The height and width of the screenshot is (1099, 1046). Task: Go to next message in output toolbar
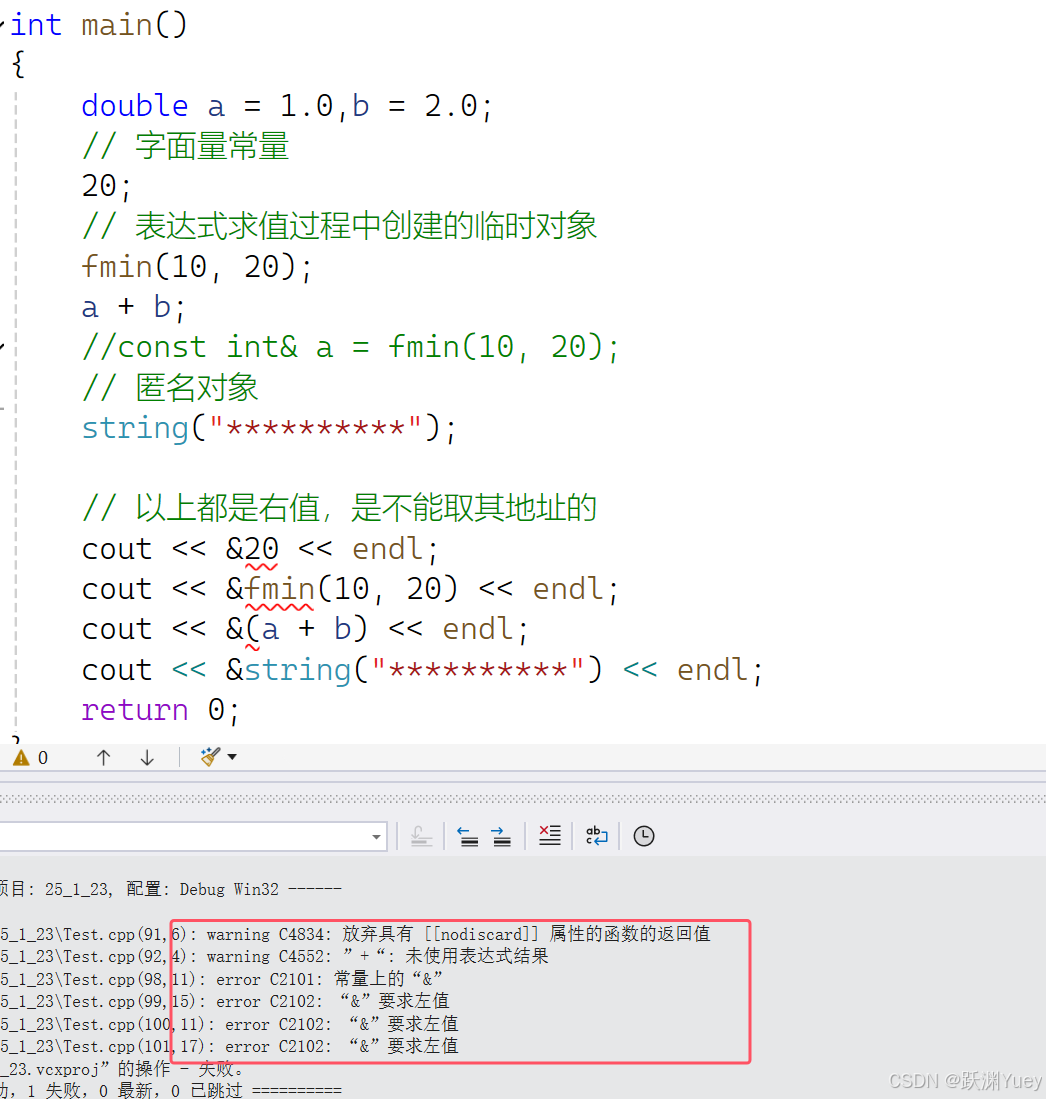coord(501,836)
